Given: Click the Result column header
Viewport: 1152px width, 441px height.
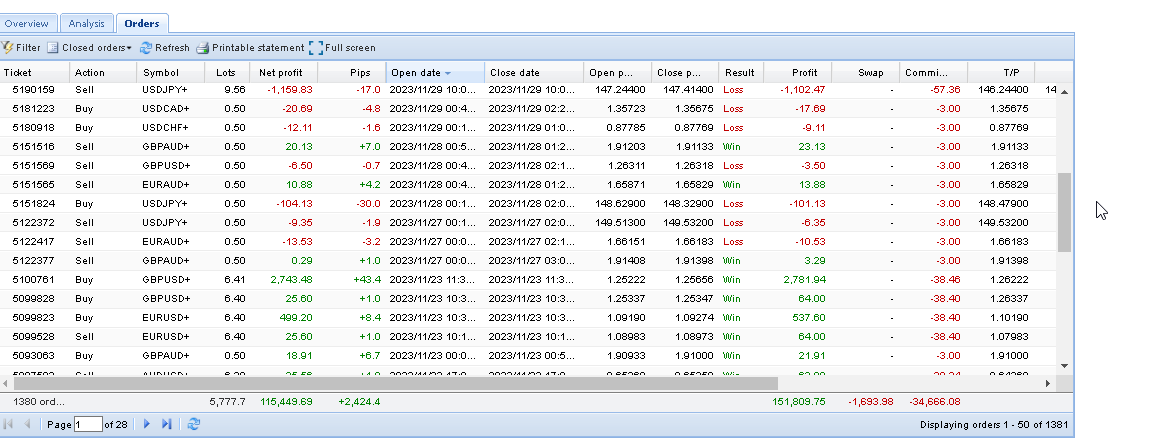Looking at the screenshot, I should [x=740, y=72].
